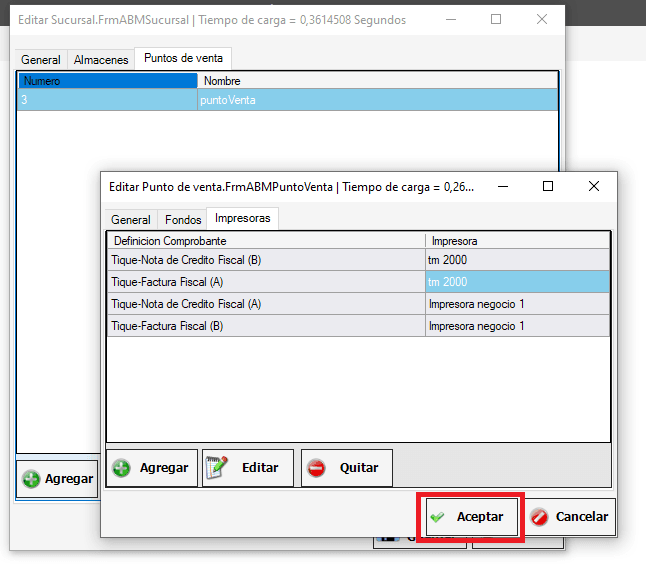
Task: Click the pencil Editar icon
Action: 217,468
